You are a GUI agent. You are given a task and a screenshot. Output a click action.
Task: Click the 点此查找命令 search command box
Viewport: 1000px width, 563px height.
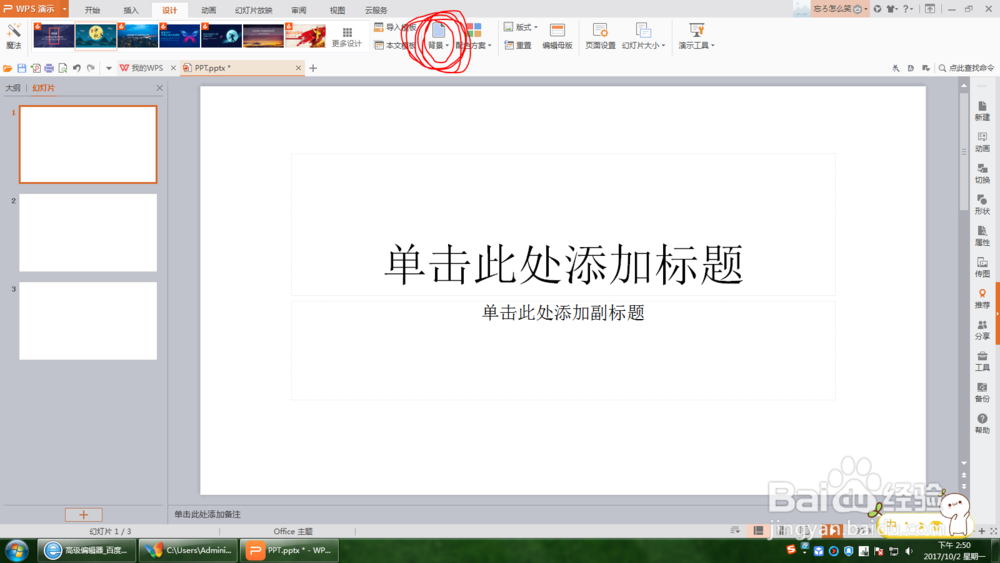click(966, 68)
